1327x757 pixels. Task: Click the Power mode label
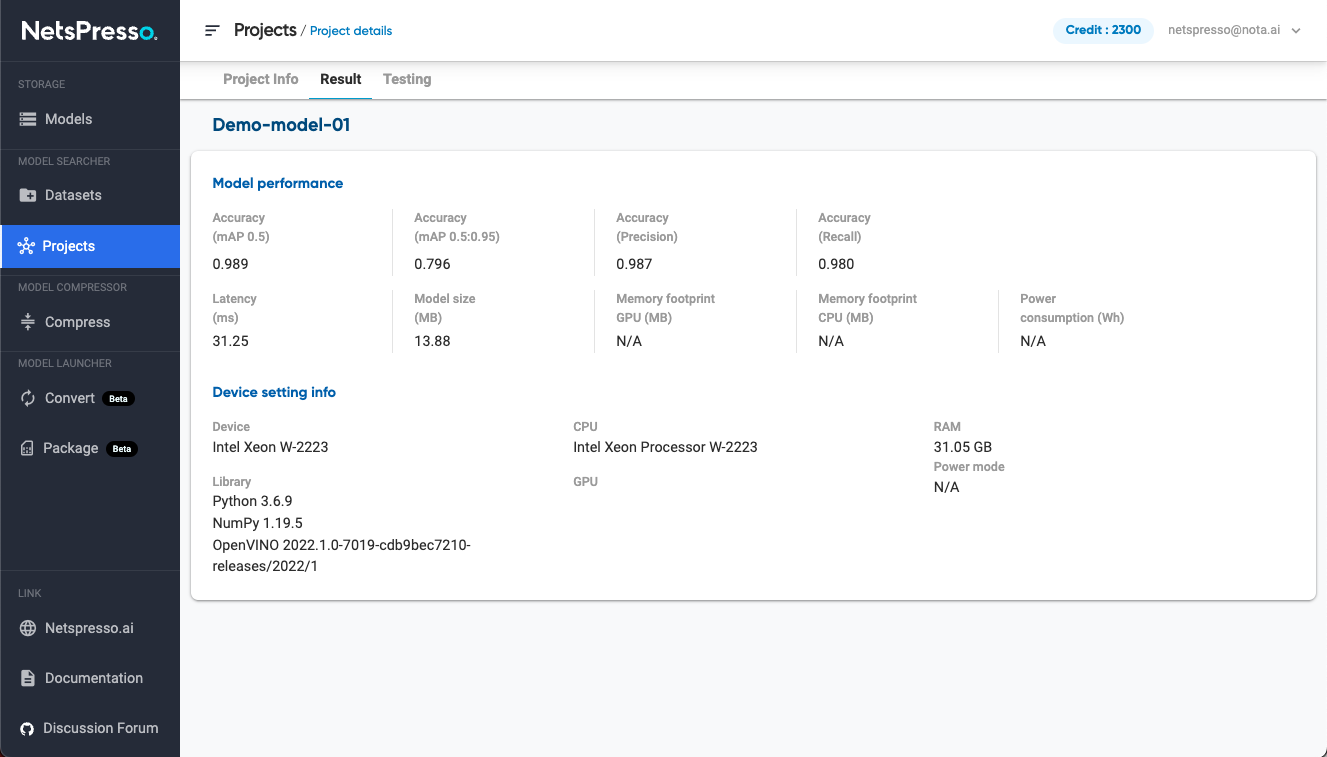(x=969, y=467)
